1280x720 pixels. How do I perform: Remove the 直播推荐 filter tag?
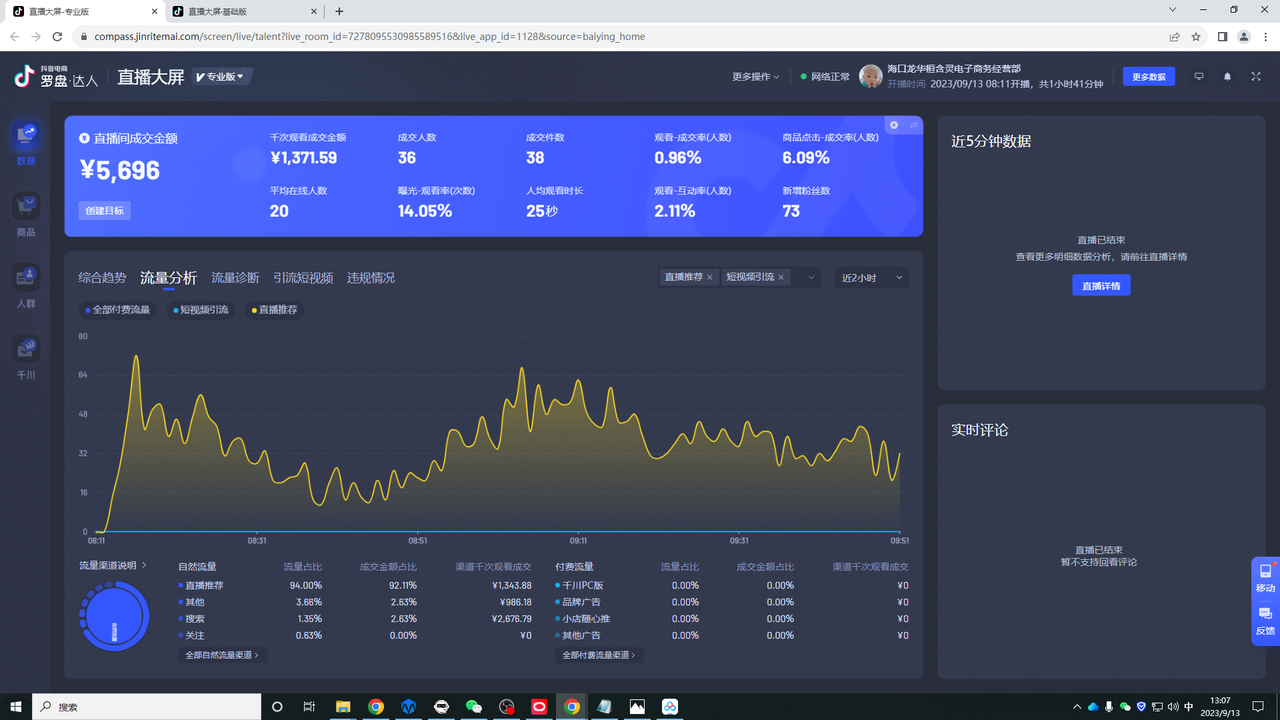point(710,277)
